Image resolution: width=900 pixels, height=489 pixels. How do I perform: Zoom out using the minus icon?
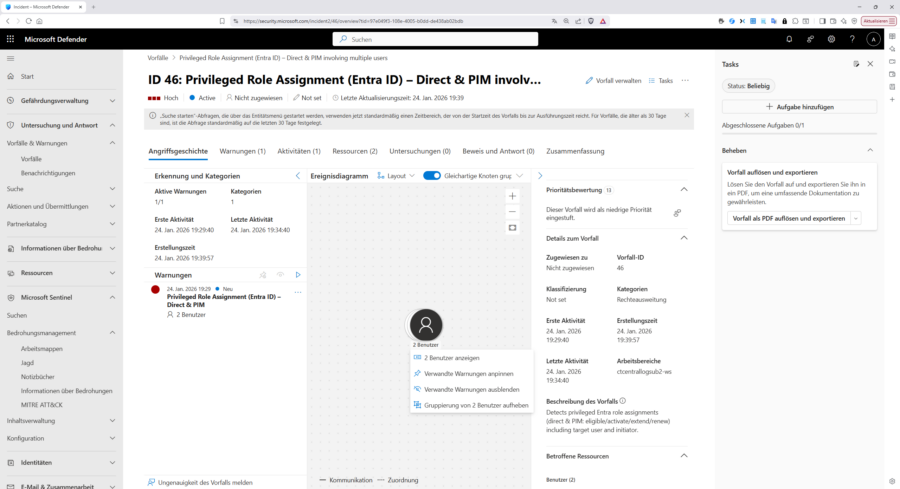pyautogui.click(x=512, y=212)
